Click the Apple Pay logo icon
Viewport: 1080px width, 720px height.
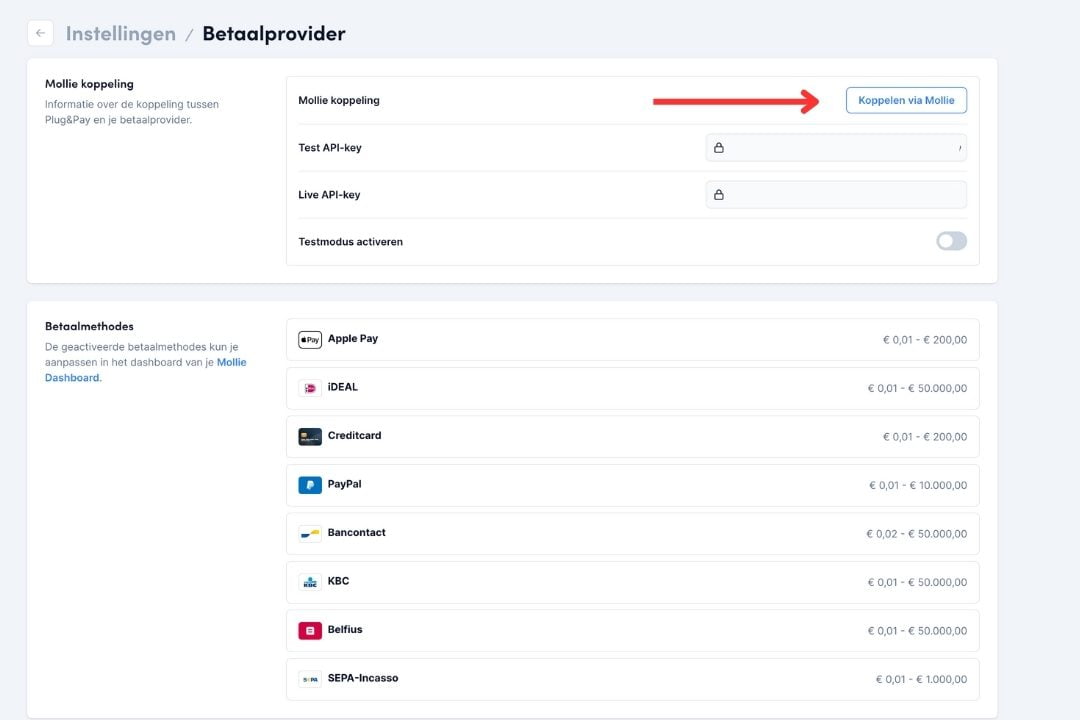(x=310, y=340)
